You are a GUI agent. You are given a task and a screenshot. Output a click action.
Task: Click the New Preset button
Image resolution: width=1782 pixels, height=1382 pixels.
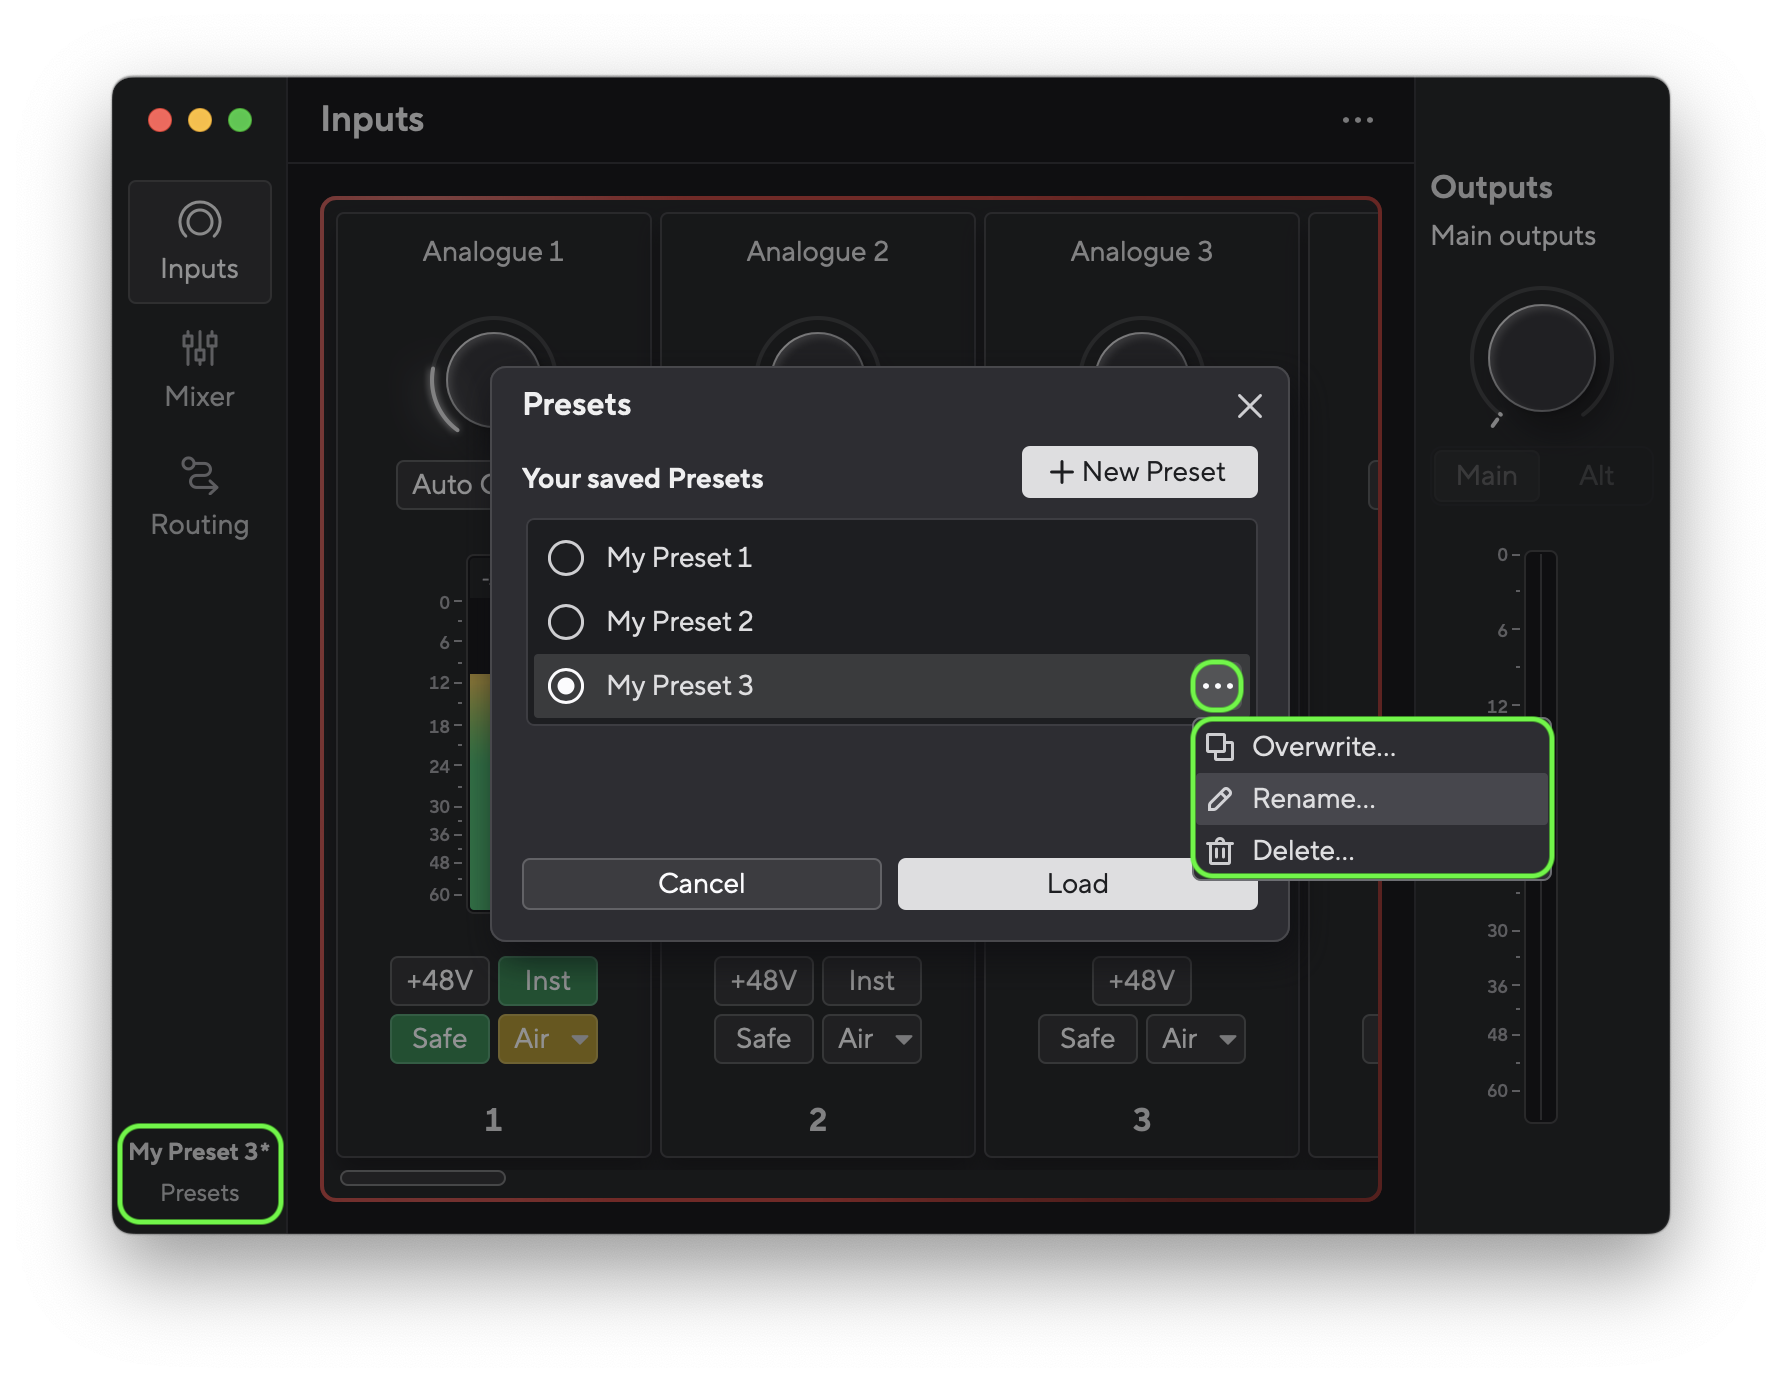[x=1139, y=471]
